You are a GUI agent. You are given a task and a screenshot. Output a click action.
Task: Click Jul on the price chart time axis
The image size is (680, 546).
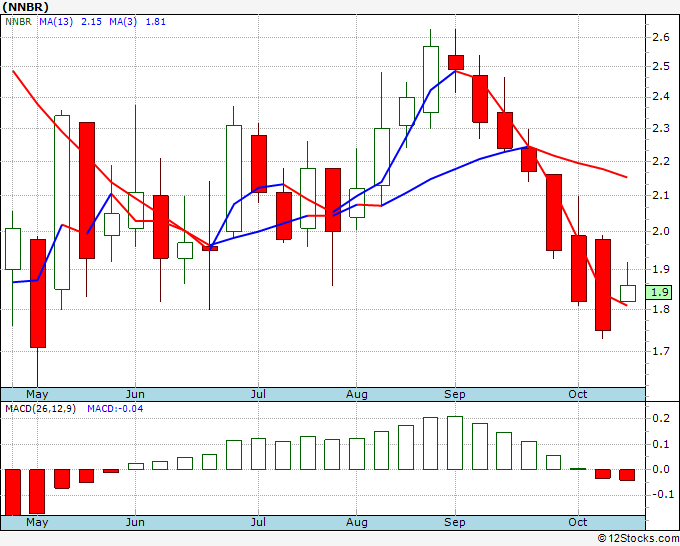pyautogui.click(x=258, y=394)
